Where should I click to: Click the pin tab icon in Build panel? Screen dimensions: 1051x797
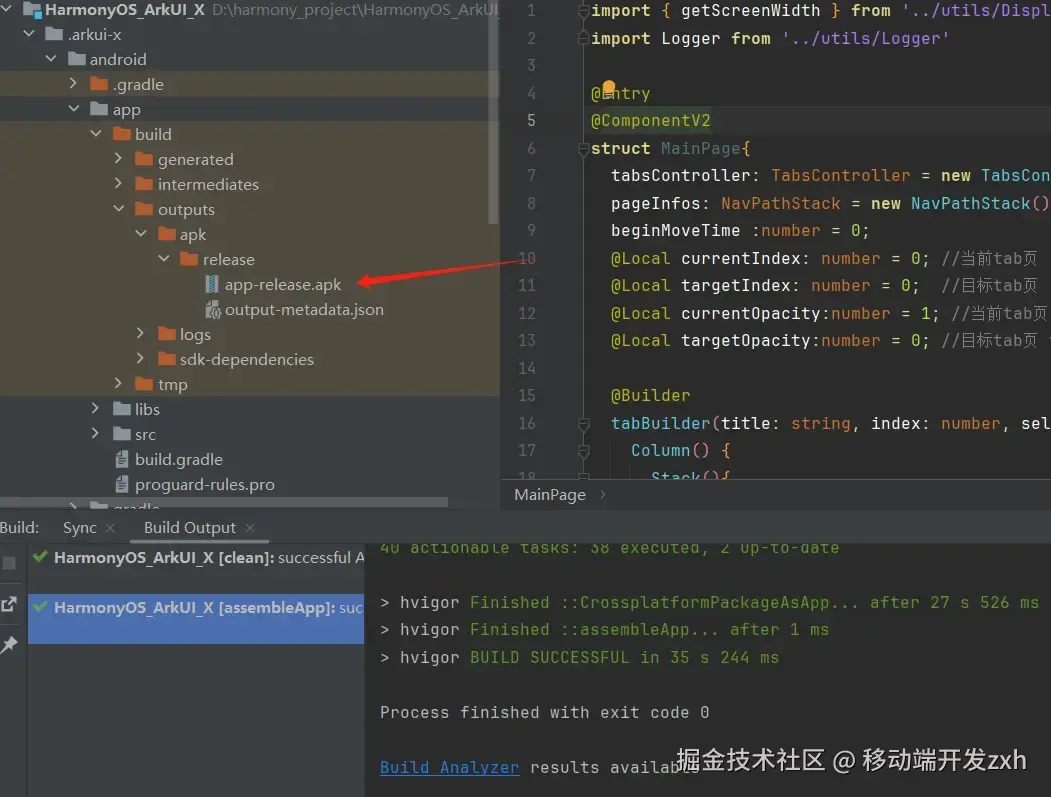[9, 645]
